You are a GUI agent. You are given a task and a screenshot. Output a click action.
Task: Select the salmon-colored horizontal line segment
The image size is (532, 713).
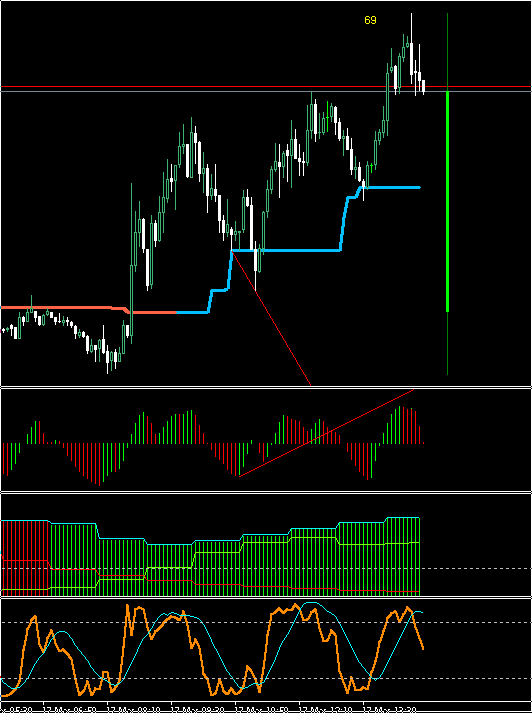tap(68, 308)
